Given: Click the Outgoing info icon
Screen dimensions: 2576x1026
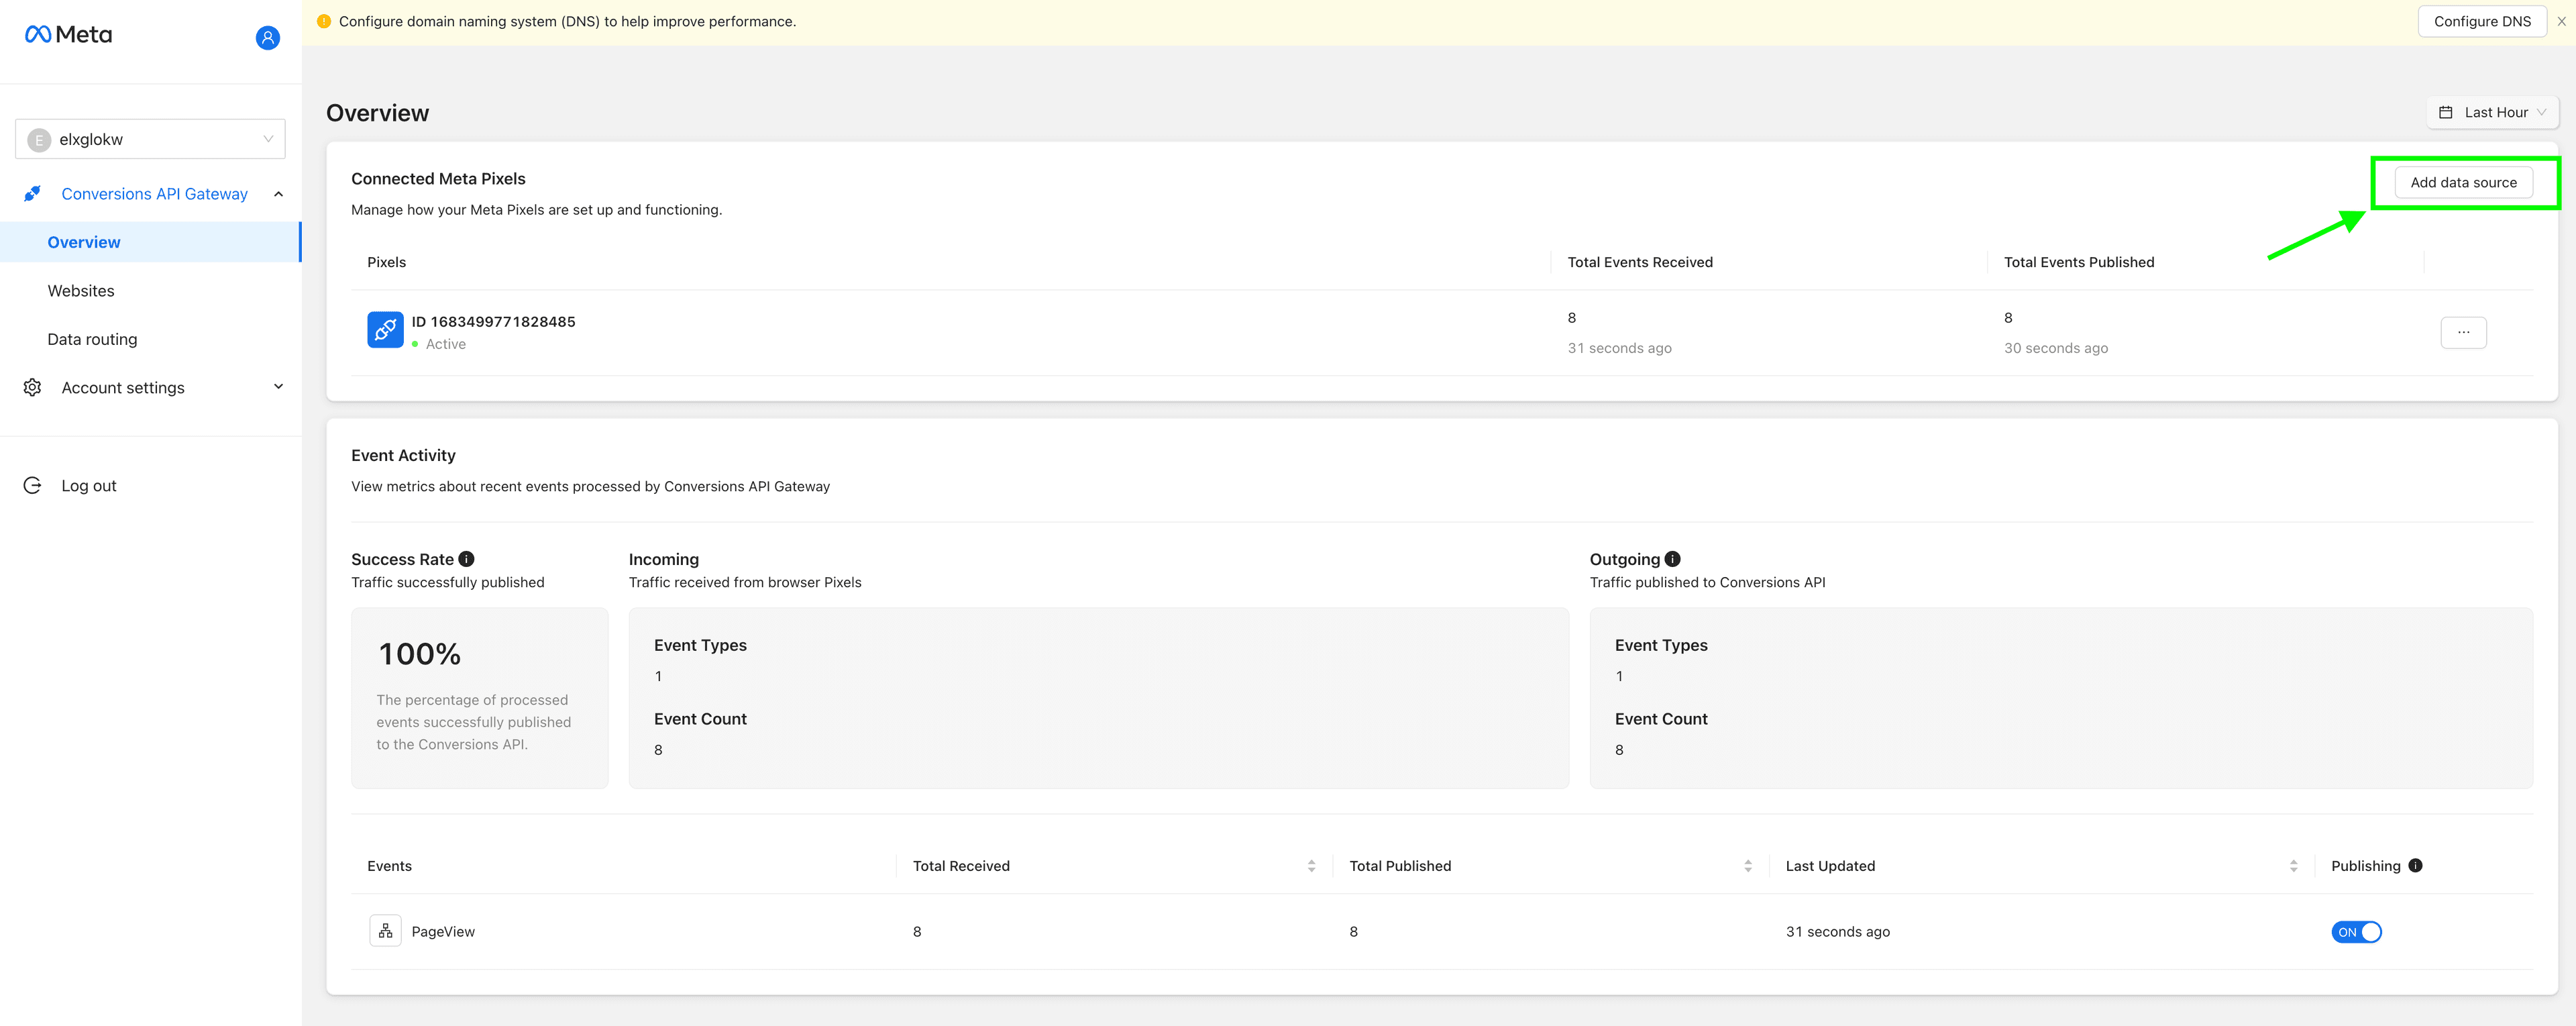Looking at the screenshot, I should pos(1672,560).
